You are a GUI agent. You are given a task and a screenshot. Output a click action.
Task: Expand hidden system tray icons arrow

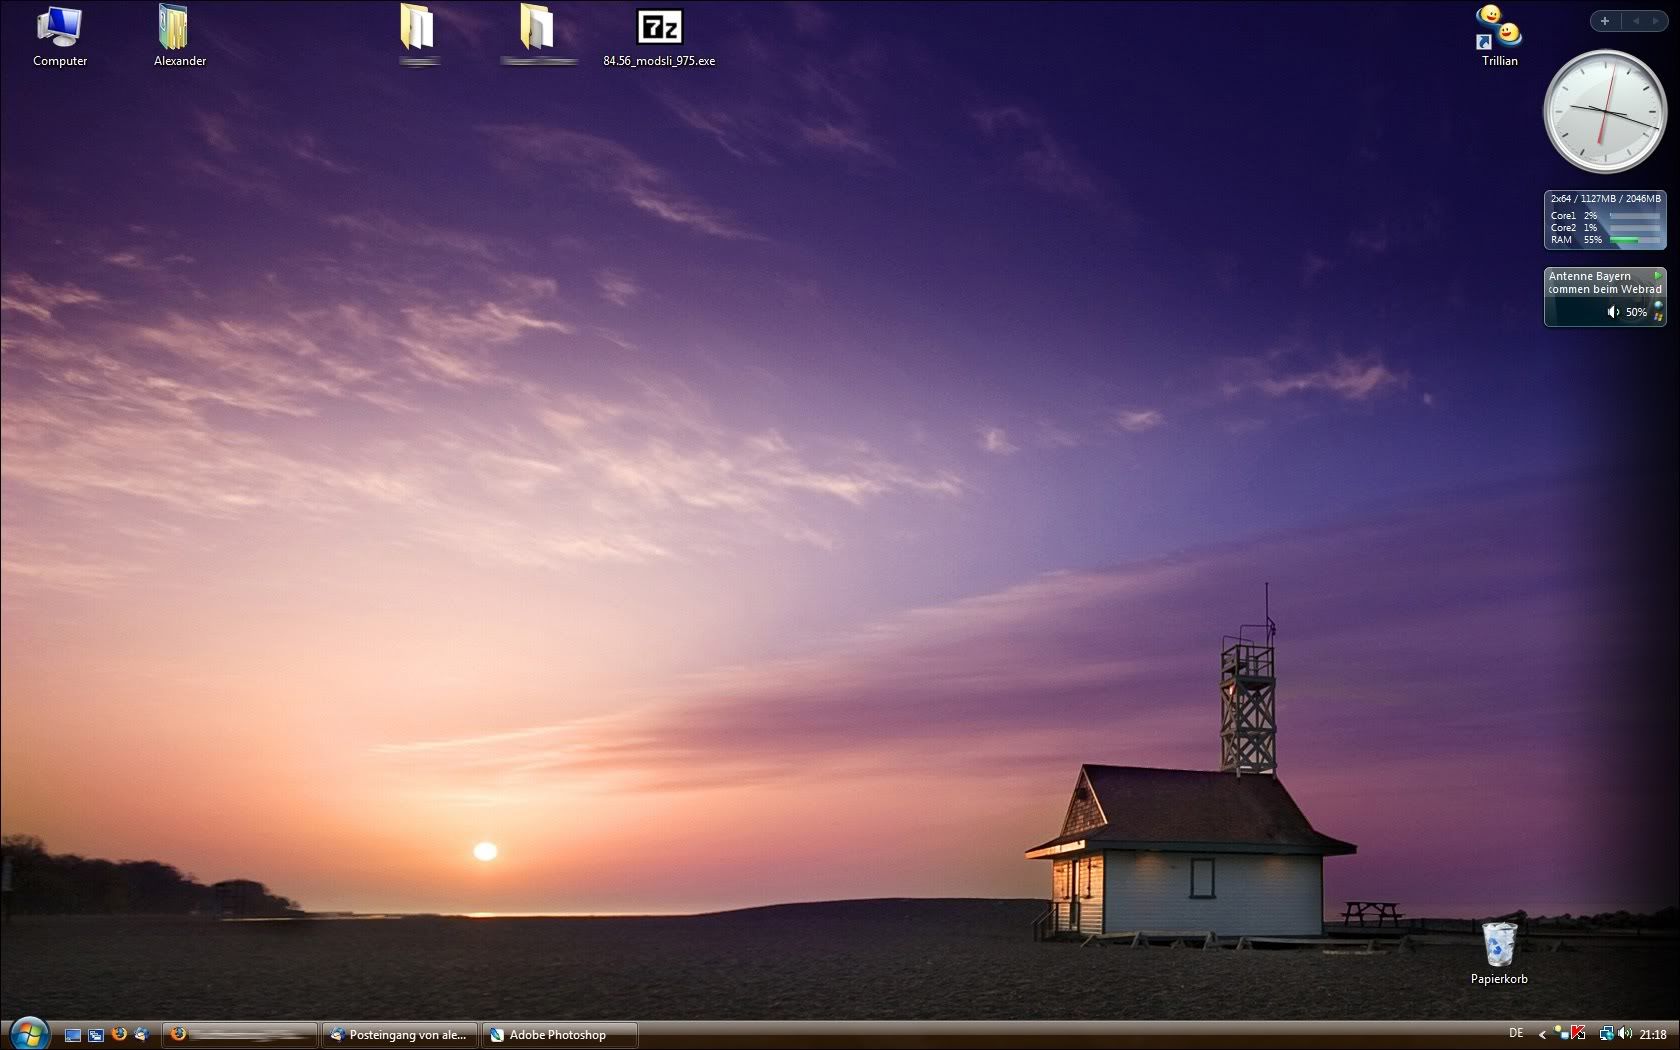tap(1542, 1034)
